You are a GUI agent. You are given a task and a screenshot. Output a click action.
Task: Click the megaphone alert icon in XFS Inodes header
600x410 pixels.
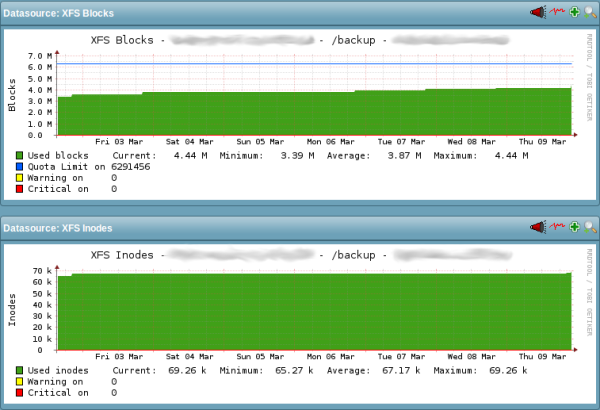tap(538, 227)
